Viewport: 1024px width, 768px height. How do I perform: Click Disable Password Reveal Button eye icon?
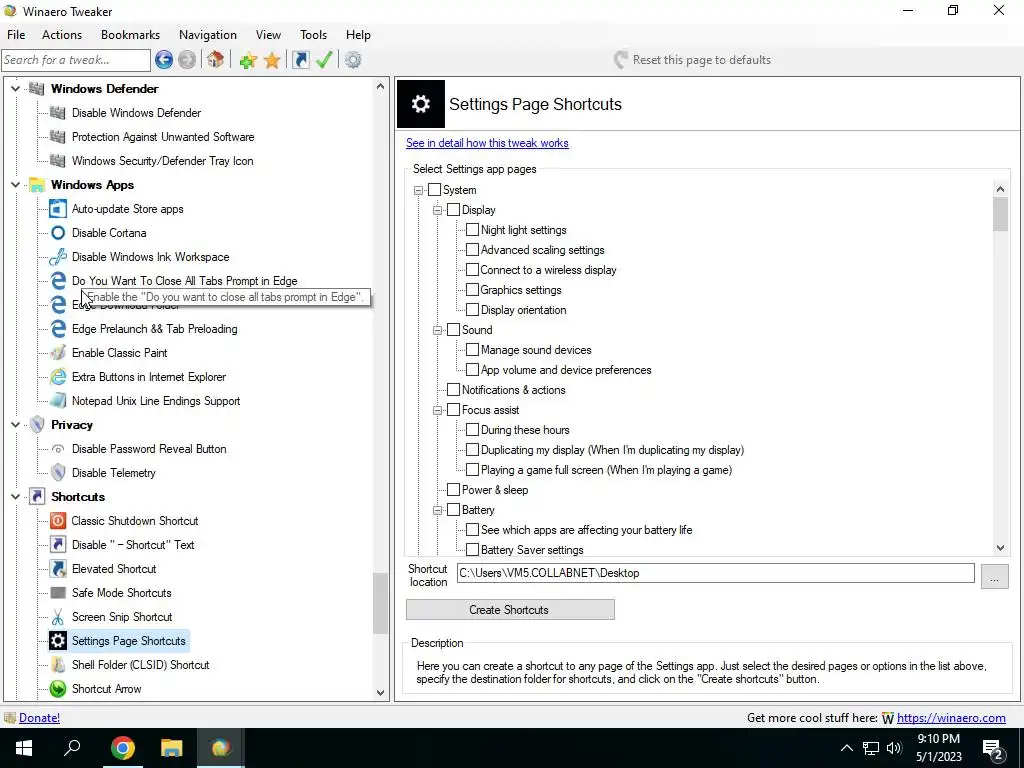pos(58,449)
